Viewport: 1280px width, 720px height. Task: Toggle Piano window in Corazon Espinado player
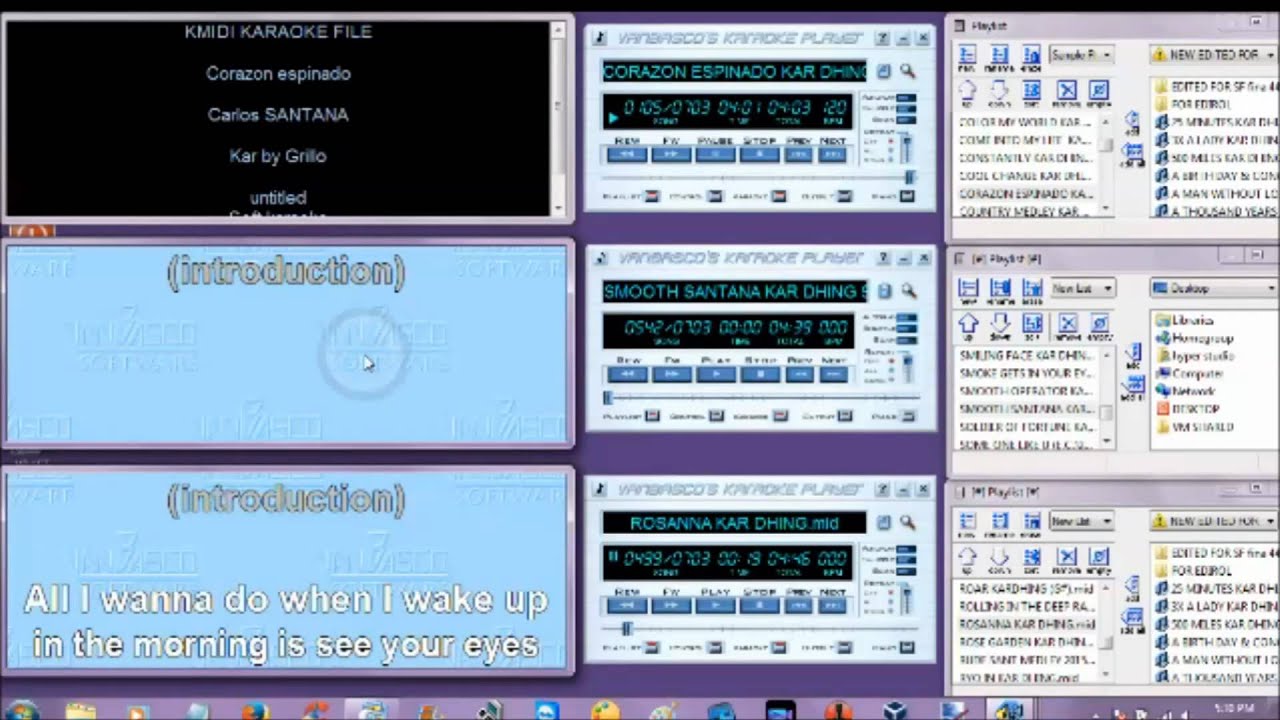pos(909,196)
